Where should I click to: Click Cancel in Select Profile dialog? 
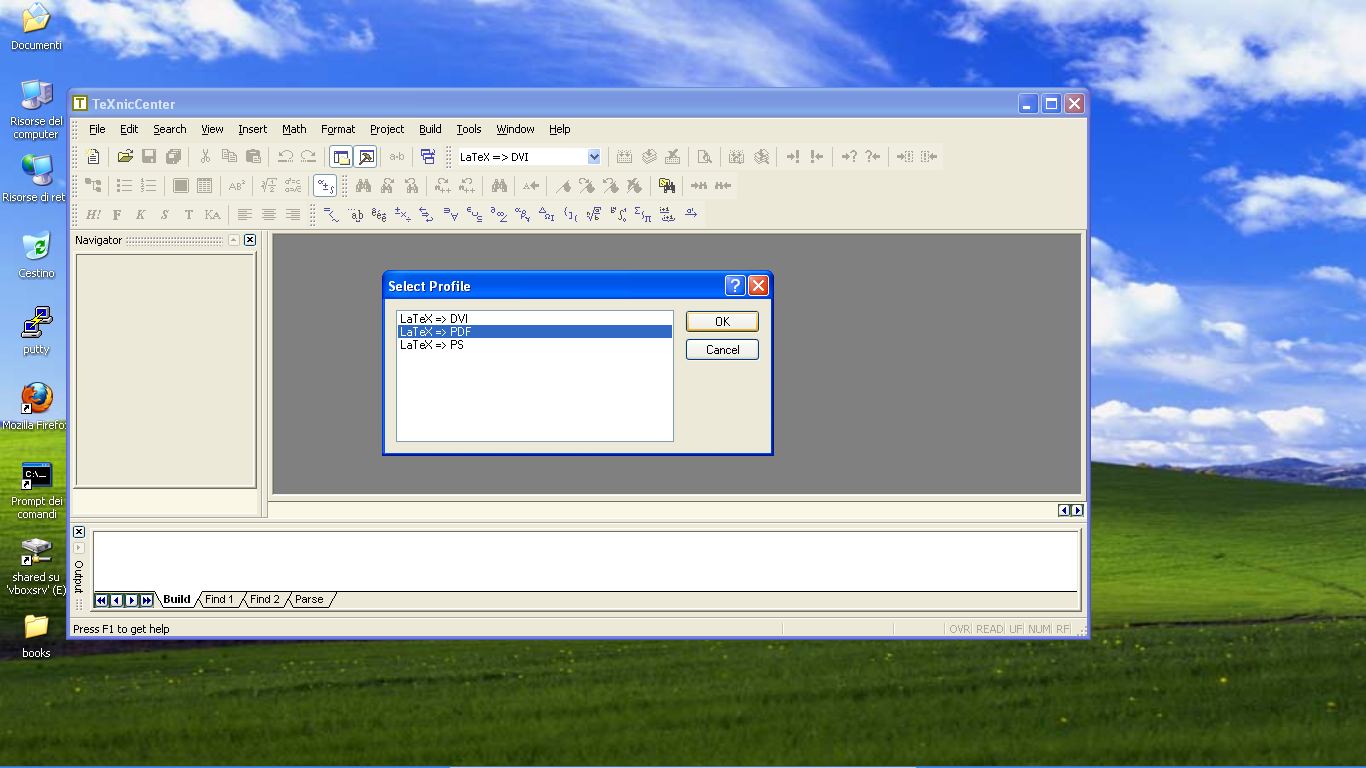[722, 350]
